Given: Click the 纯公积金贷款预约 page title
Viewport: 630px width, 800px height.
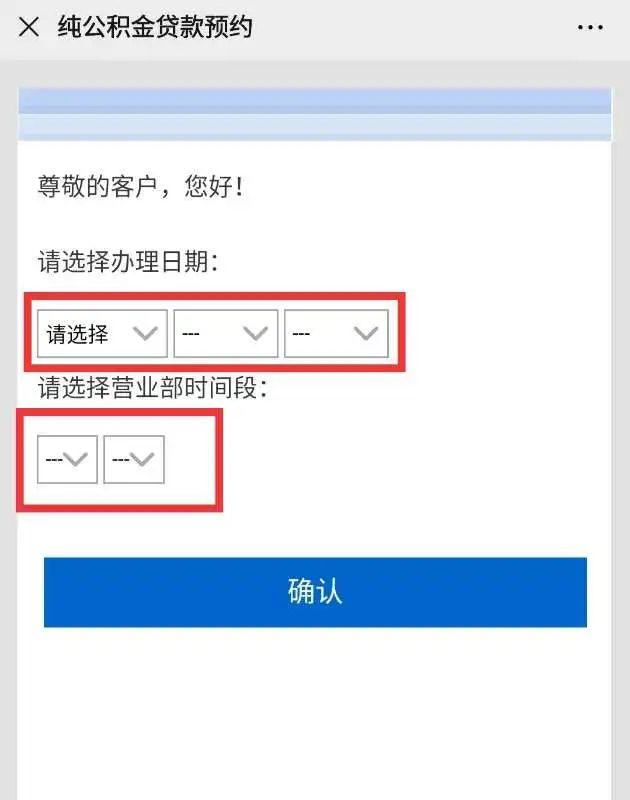Looking at the screenshot, I should click(155, 27).
